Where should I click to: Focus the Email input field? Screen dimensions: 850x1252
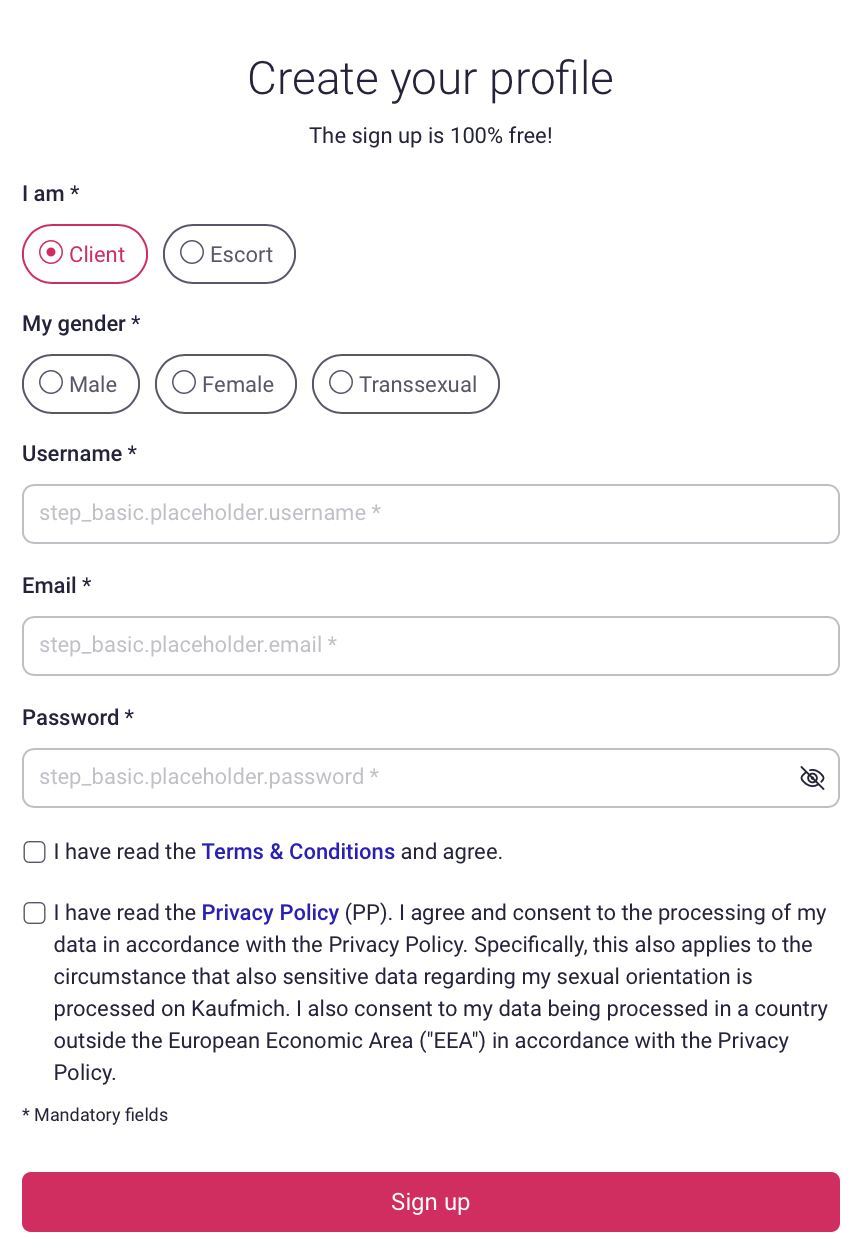pos(431,646)
